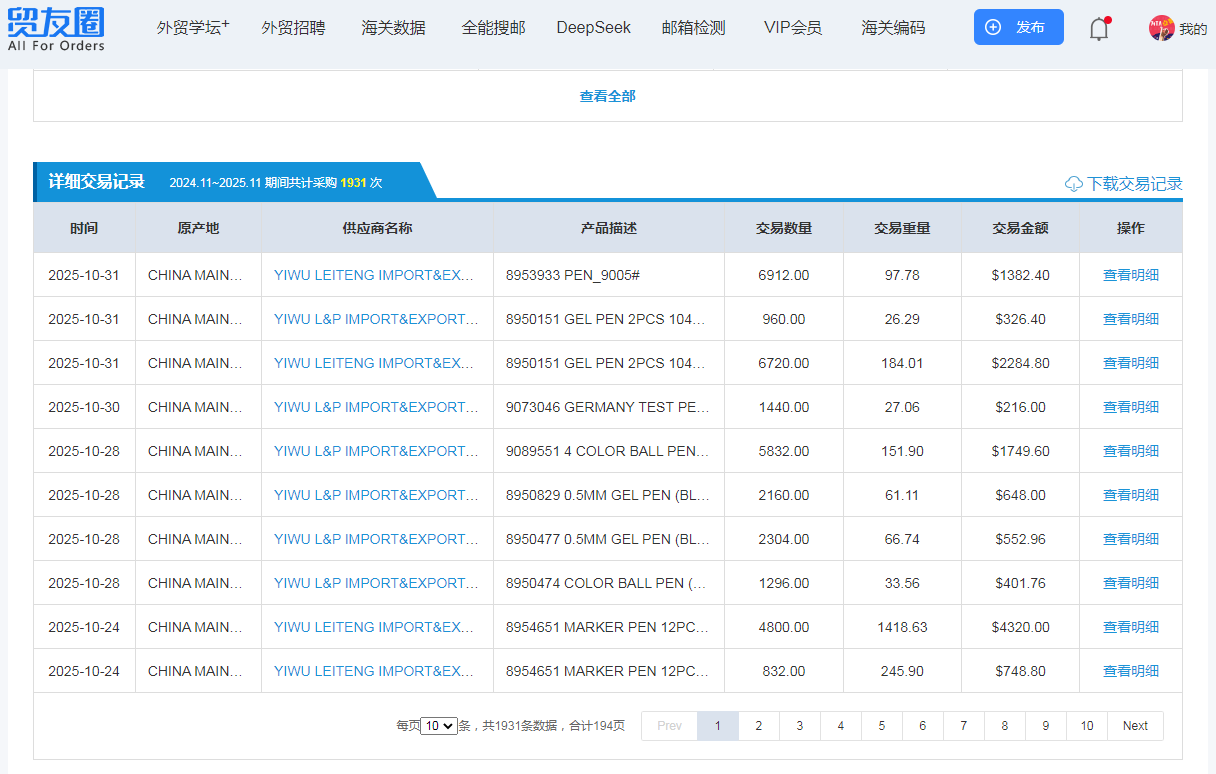
Task: Select VIP会员 in the top navigation
Action: (792, 28)
